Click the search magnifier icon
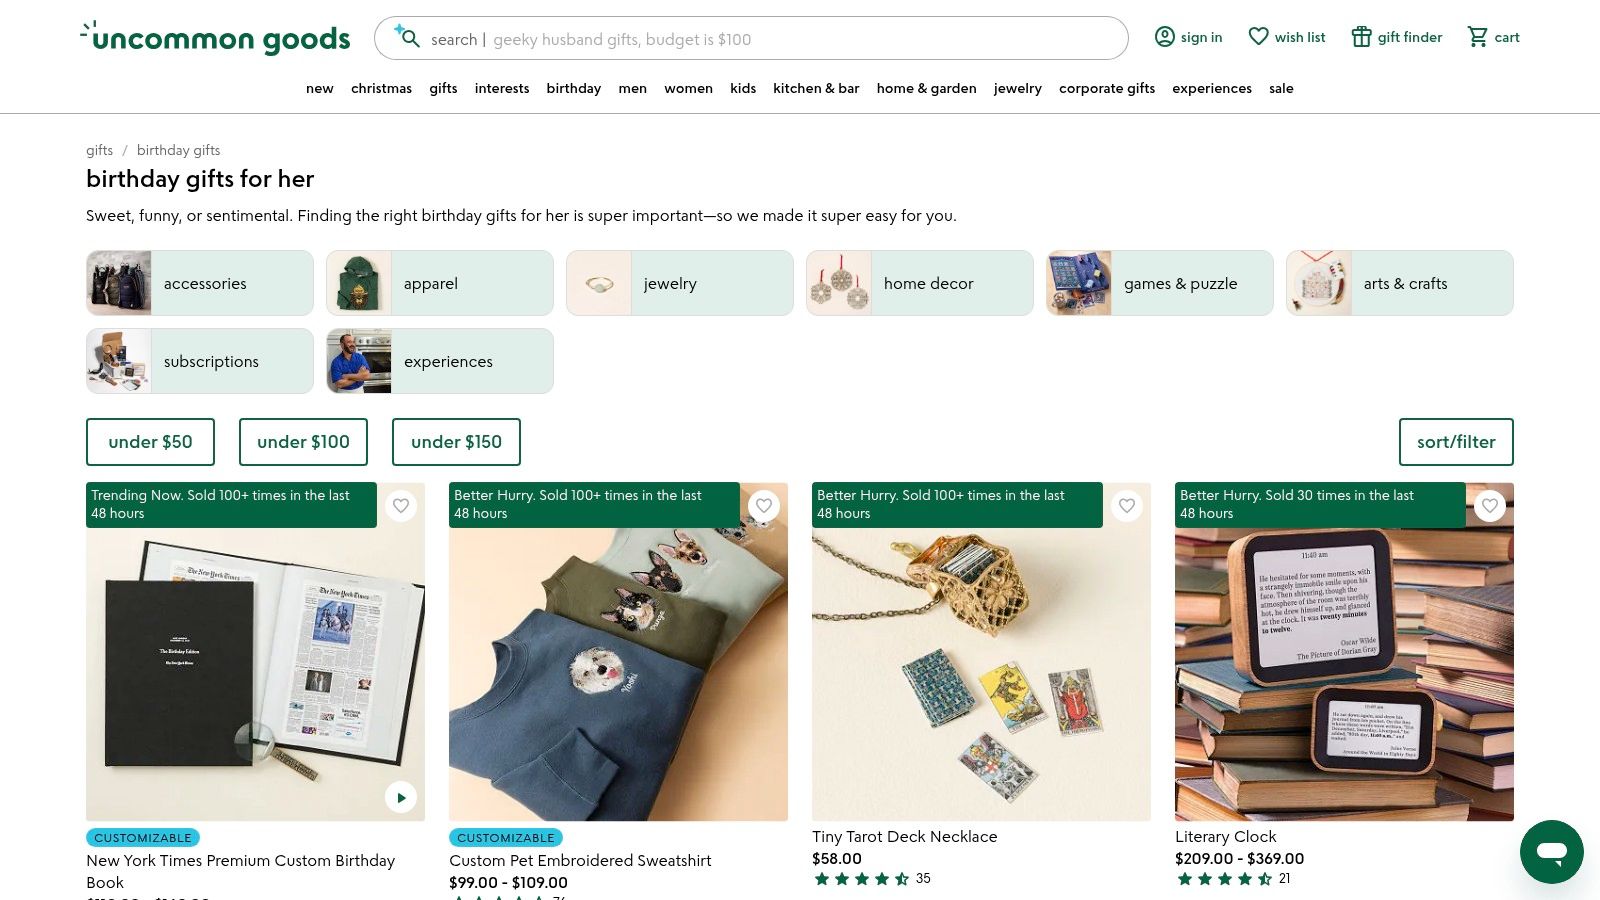 pos(410,39)
